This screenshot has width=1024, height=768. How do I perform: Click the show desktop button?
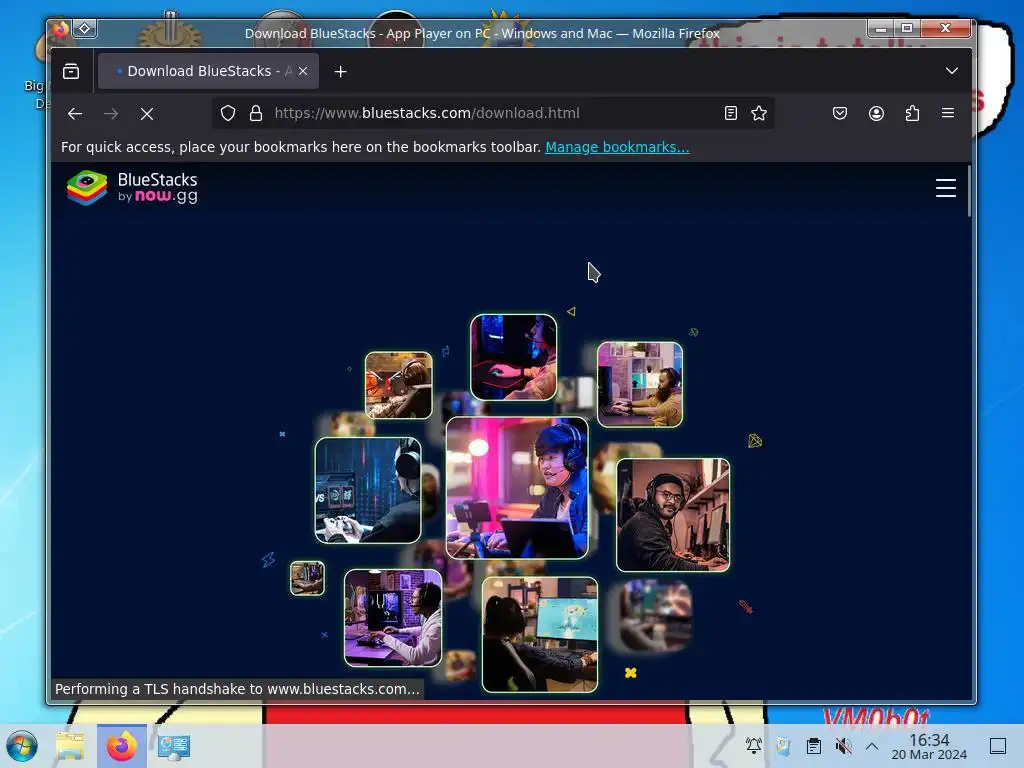coord(998,745)
